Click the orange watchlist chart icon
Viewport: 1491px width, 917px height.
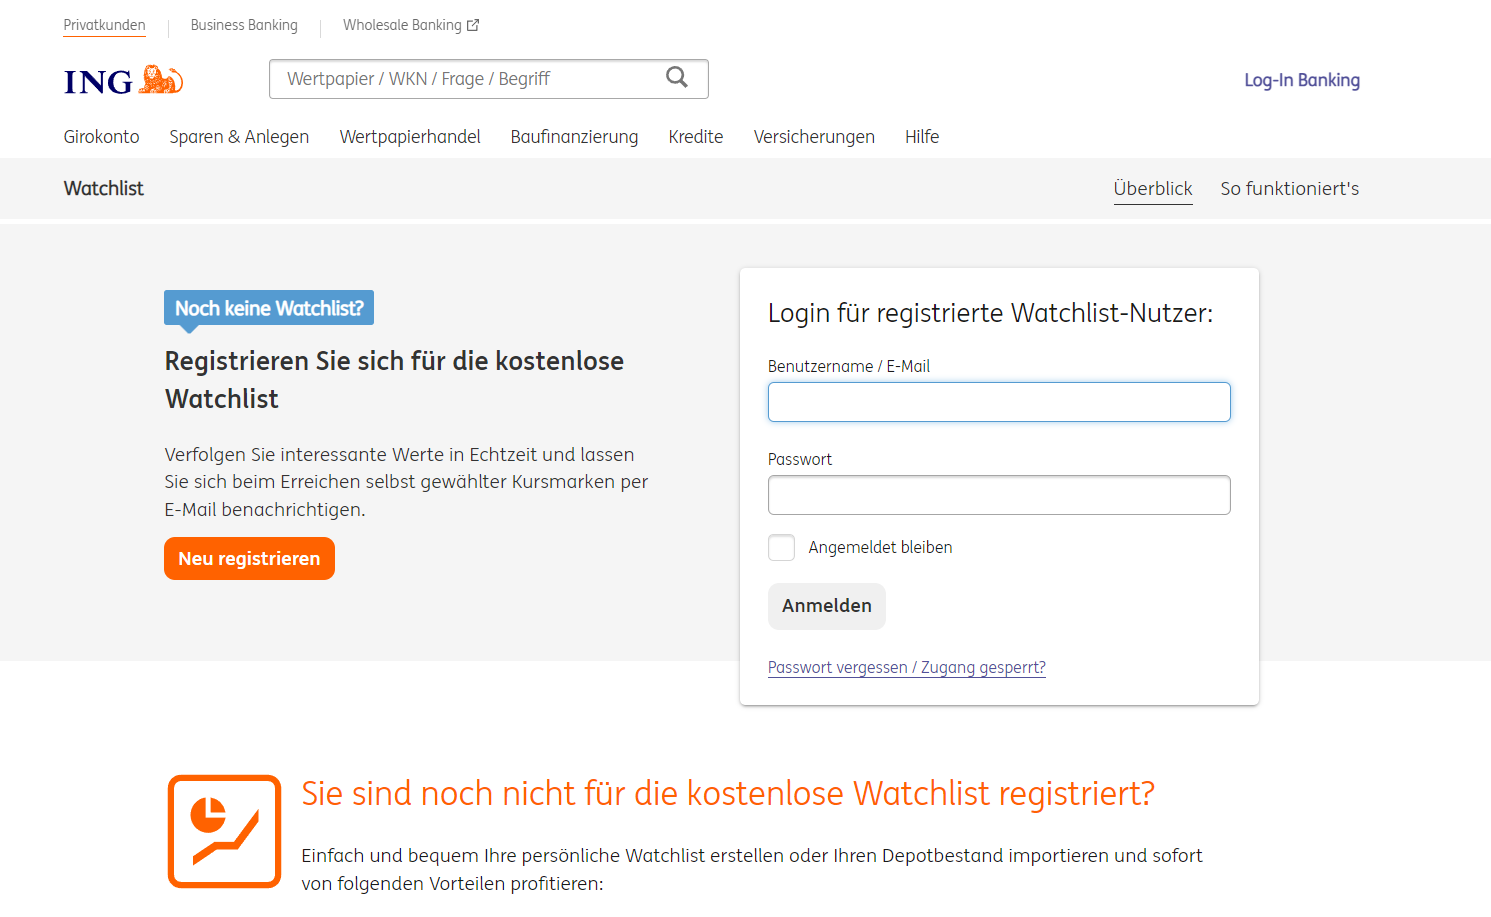(x=224, y=831)
